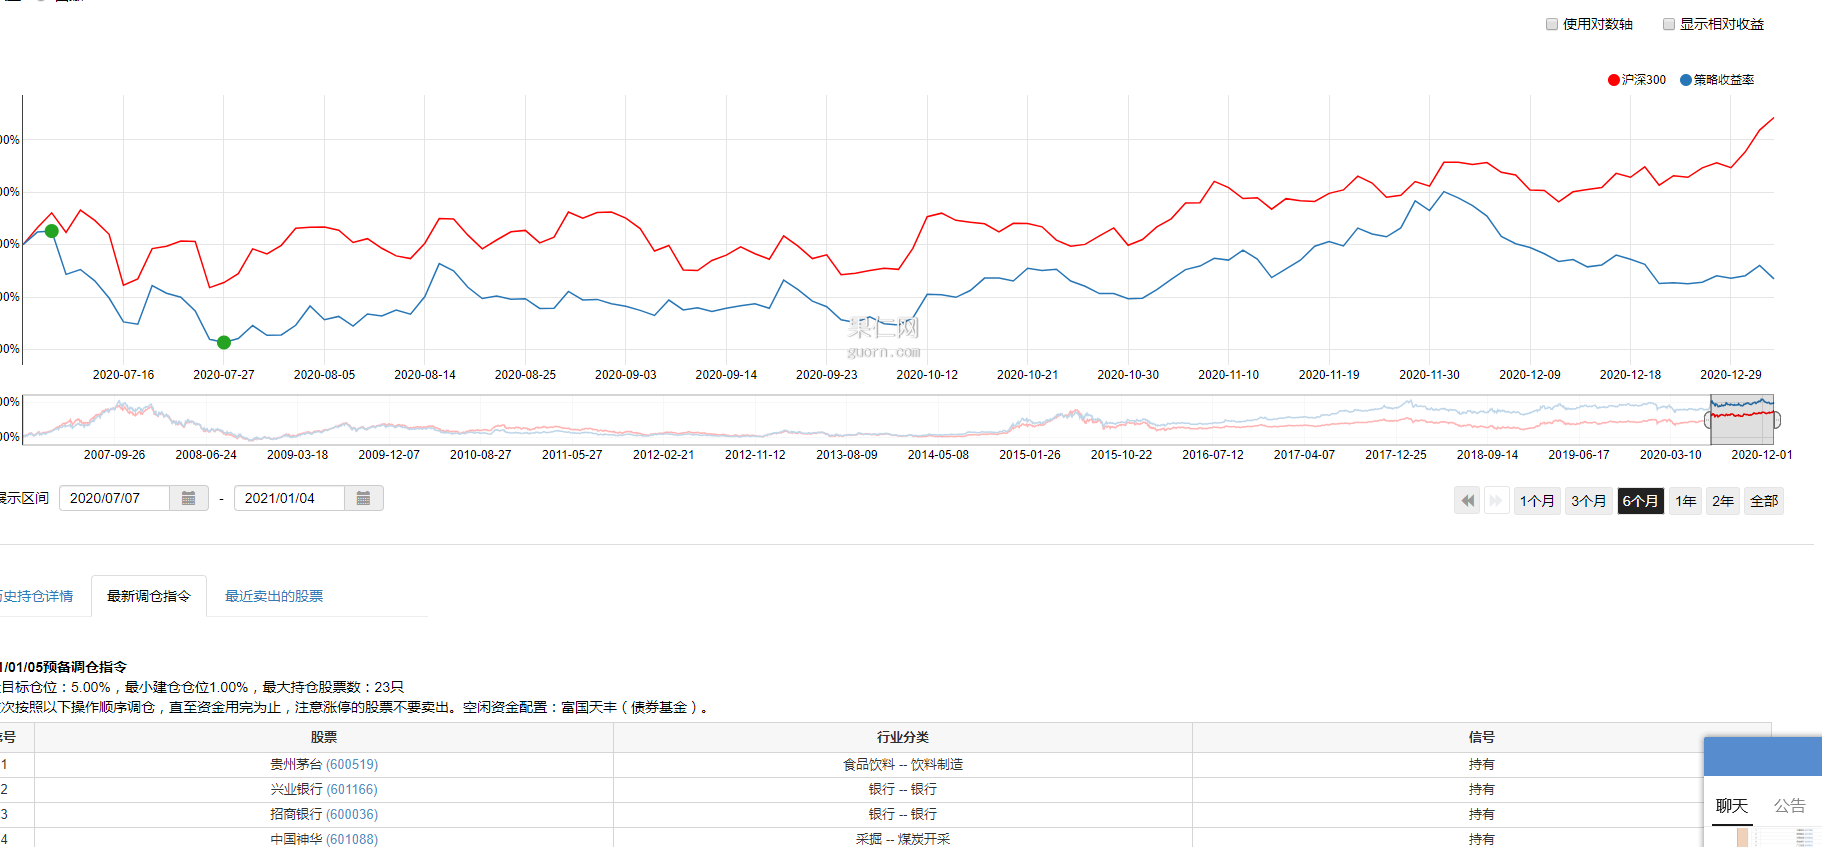Screen dimensions: 1822x847
Task: Select the 6个月 range button
Action: (x=1640, y=501)
